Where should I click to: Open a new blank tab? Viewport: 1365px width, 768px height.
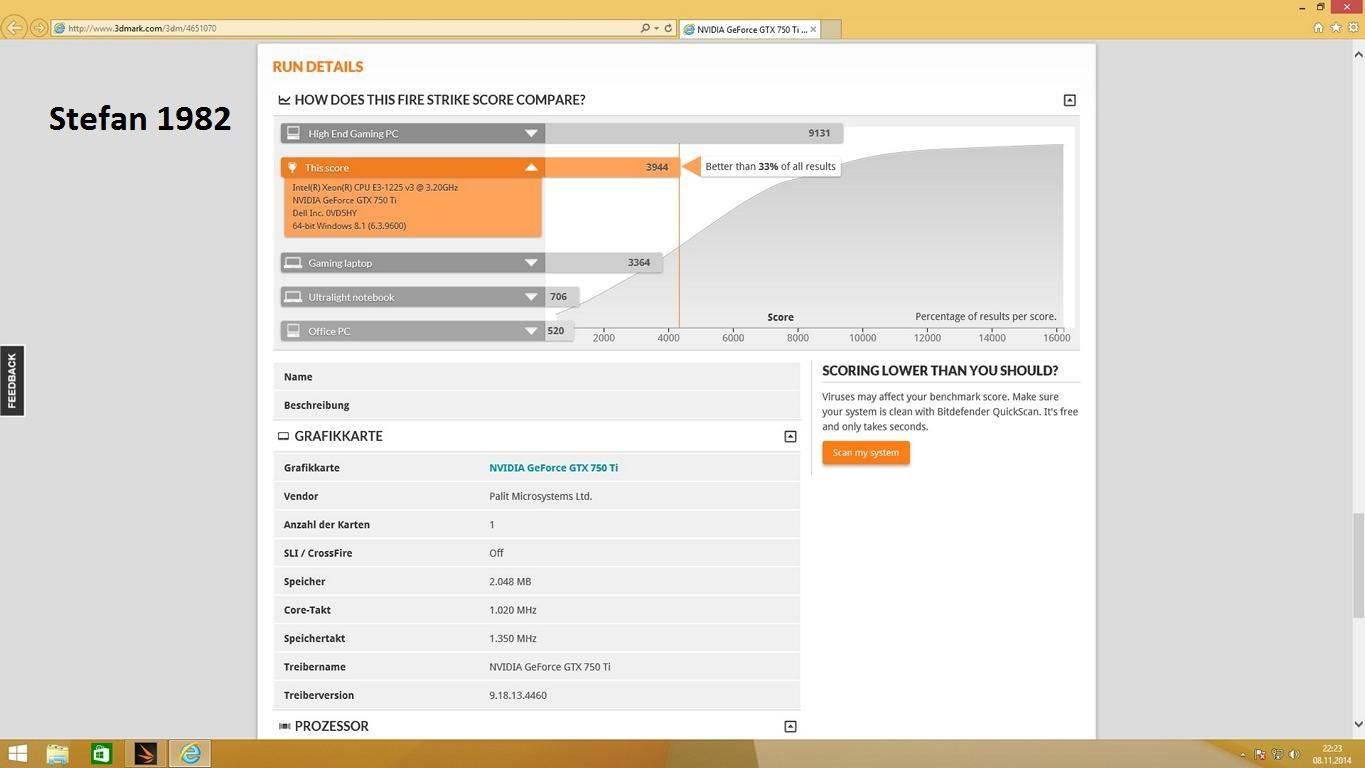click(830, 29)
